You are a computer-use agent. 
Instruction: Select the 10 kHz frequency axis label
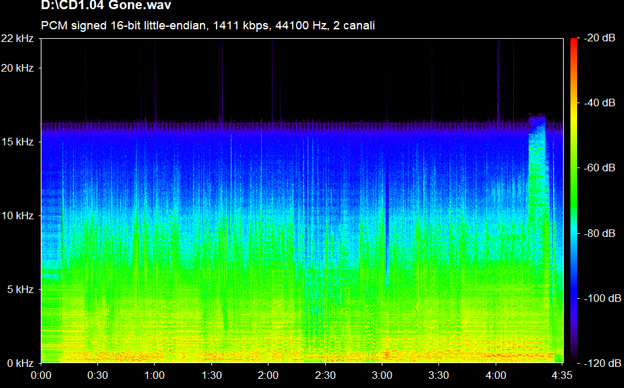pos(18,216)
